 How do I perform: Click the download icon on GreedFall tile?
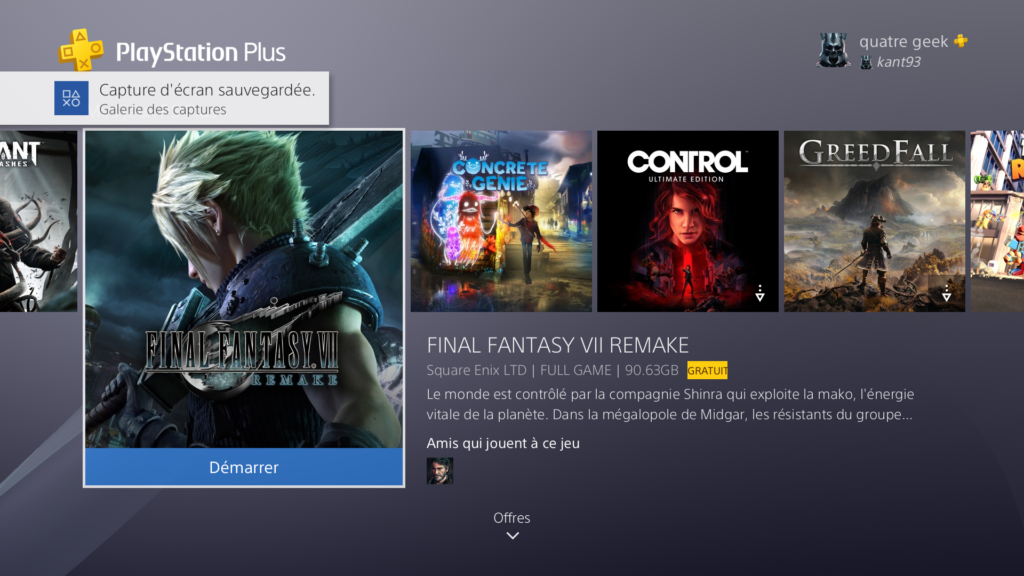point(946,293)
